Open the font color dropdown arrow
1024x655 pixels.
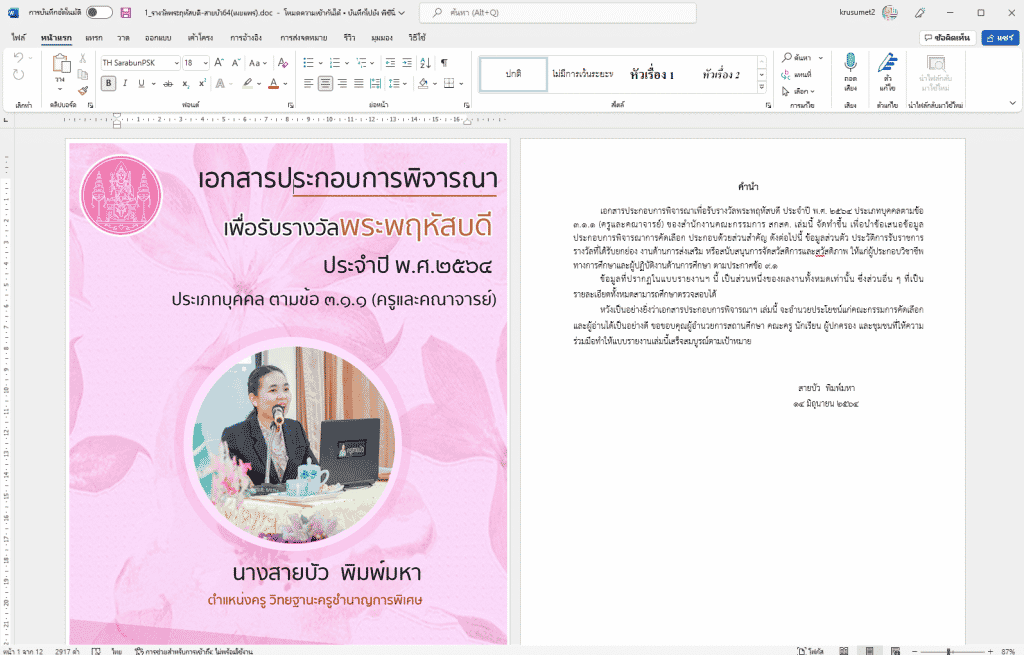285,84
